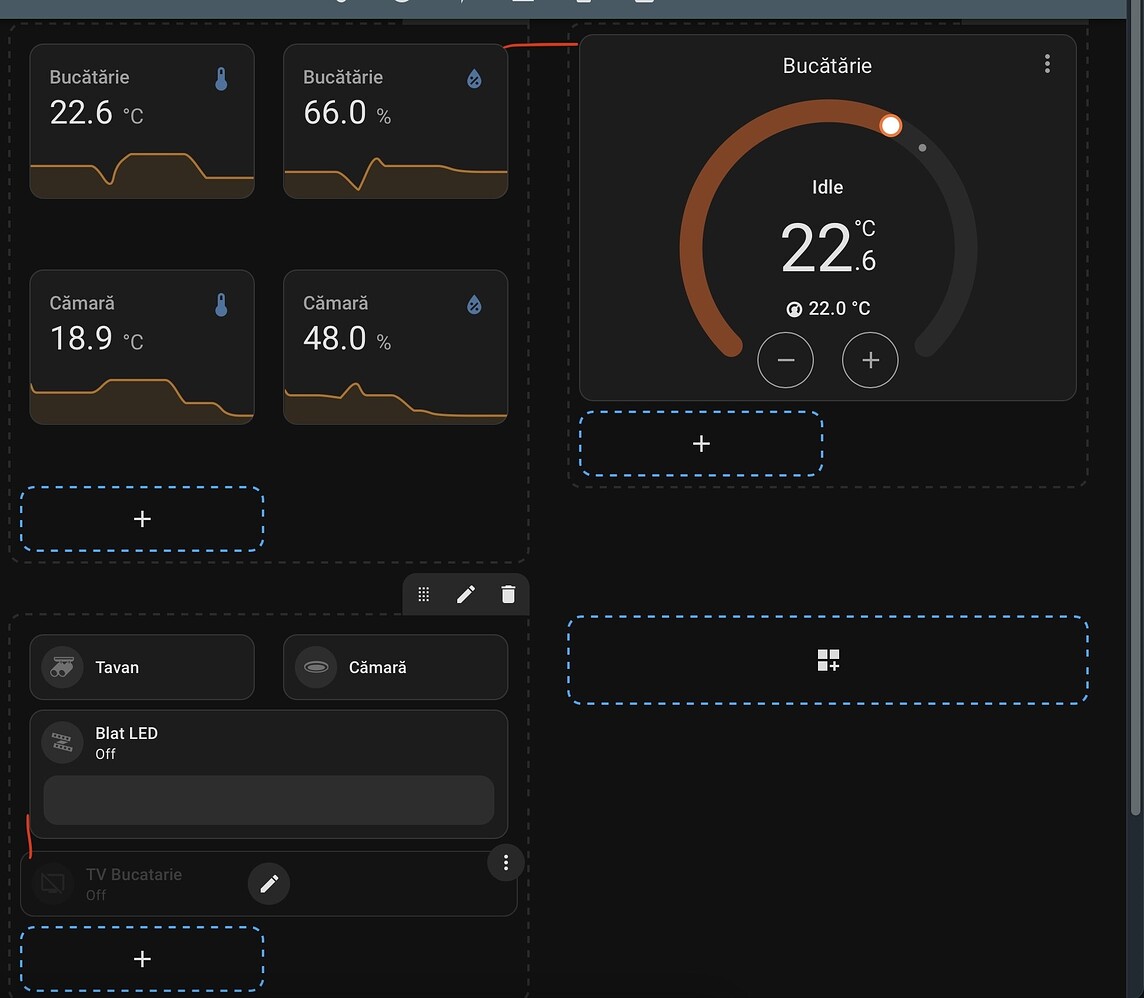Edit the section using the pencil icon

pos(465,593)
